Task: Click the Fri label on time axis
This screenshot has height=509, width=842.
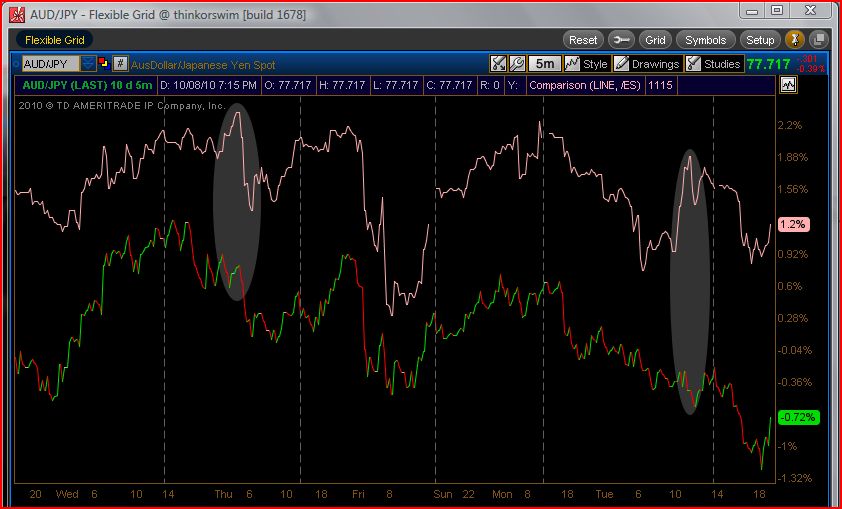Action: [358, 494]
